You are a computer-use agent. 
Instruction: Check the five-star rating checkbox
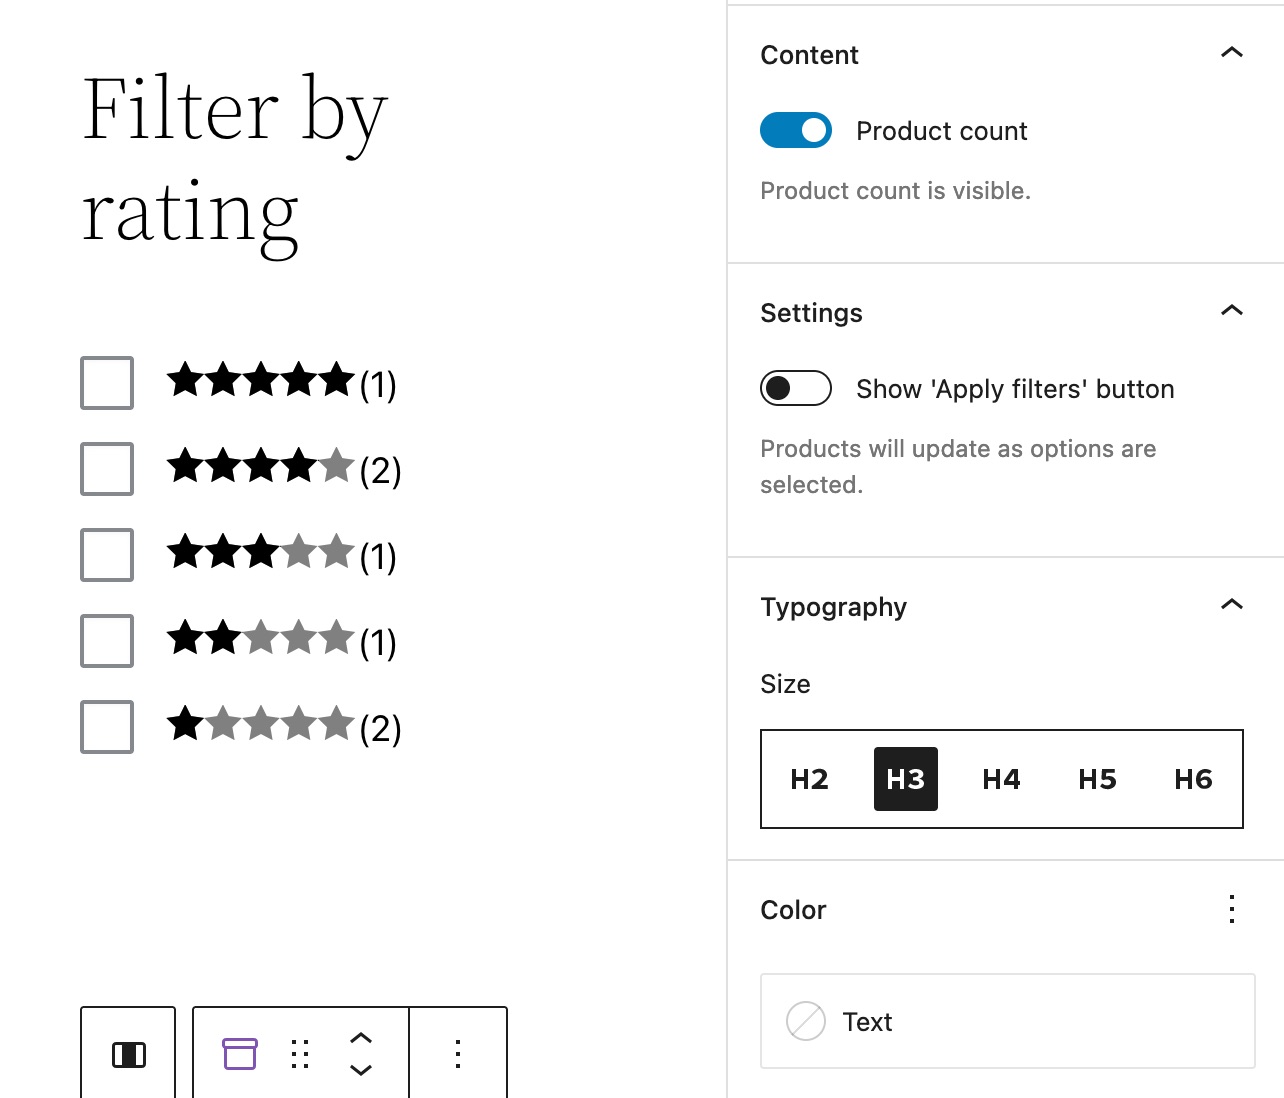click(106, 383)
